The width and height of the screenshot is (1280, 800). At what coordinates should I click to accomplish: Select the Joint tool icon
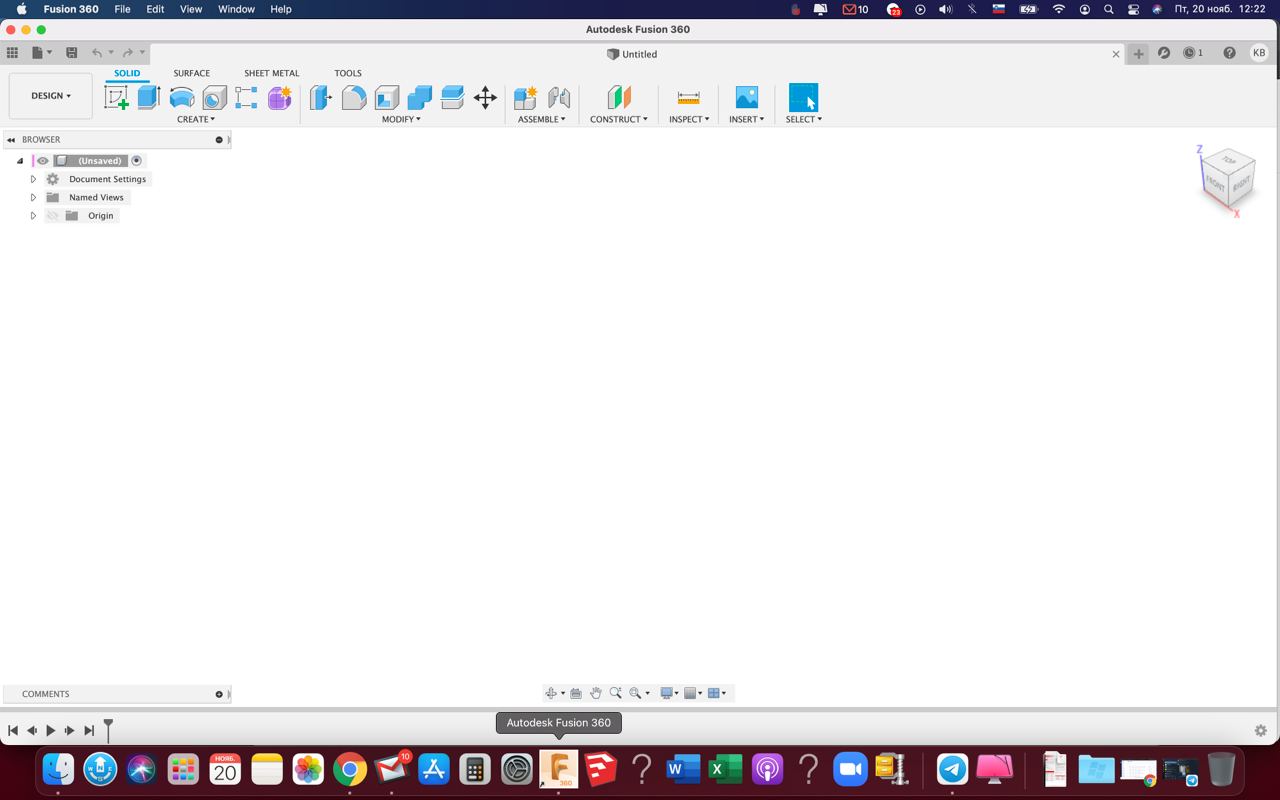[x=559, y=97]
